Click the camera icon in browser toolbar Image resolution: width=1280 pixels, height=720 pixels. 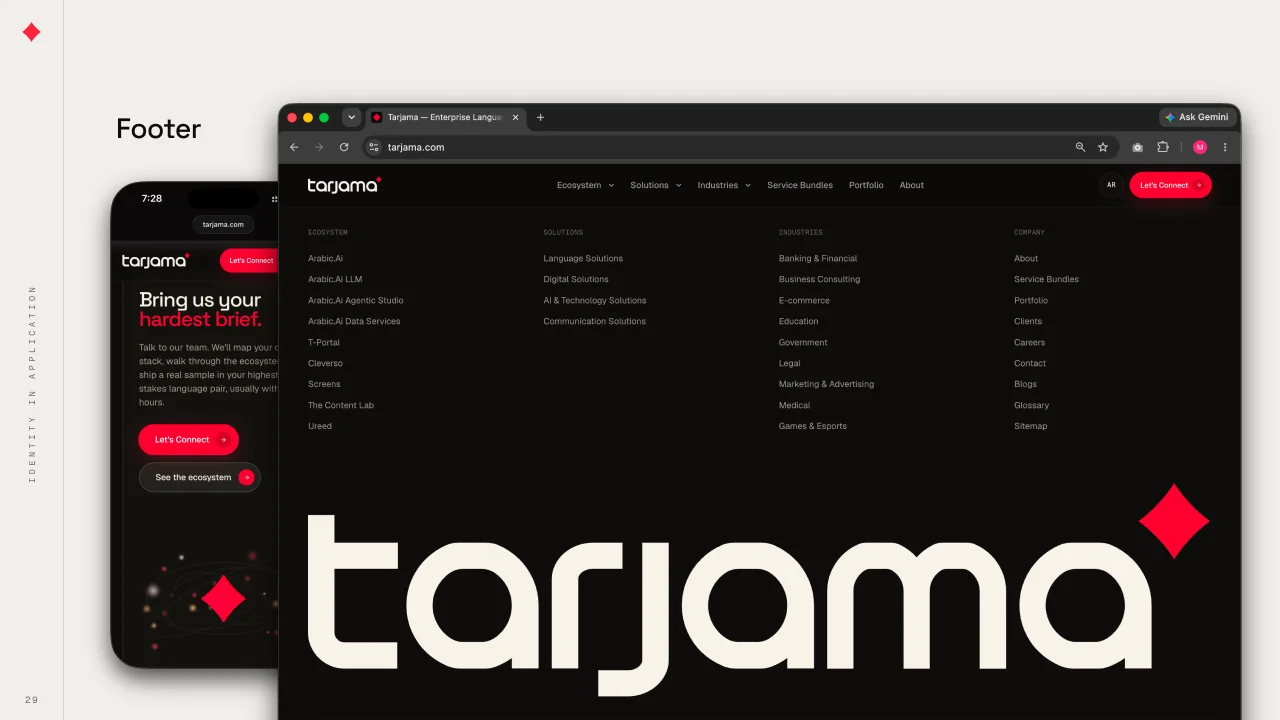tap(1137, 147)
